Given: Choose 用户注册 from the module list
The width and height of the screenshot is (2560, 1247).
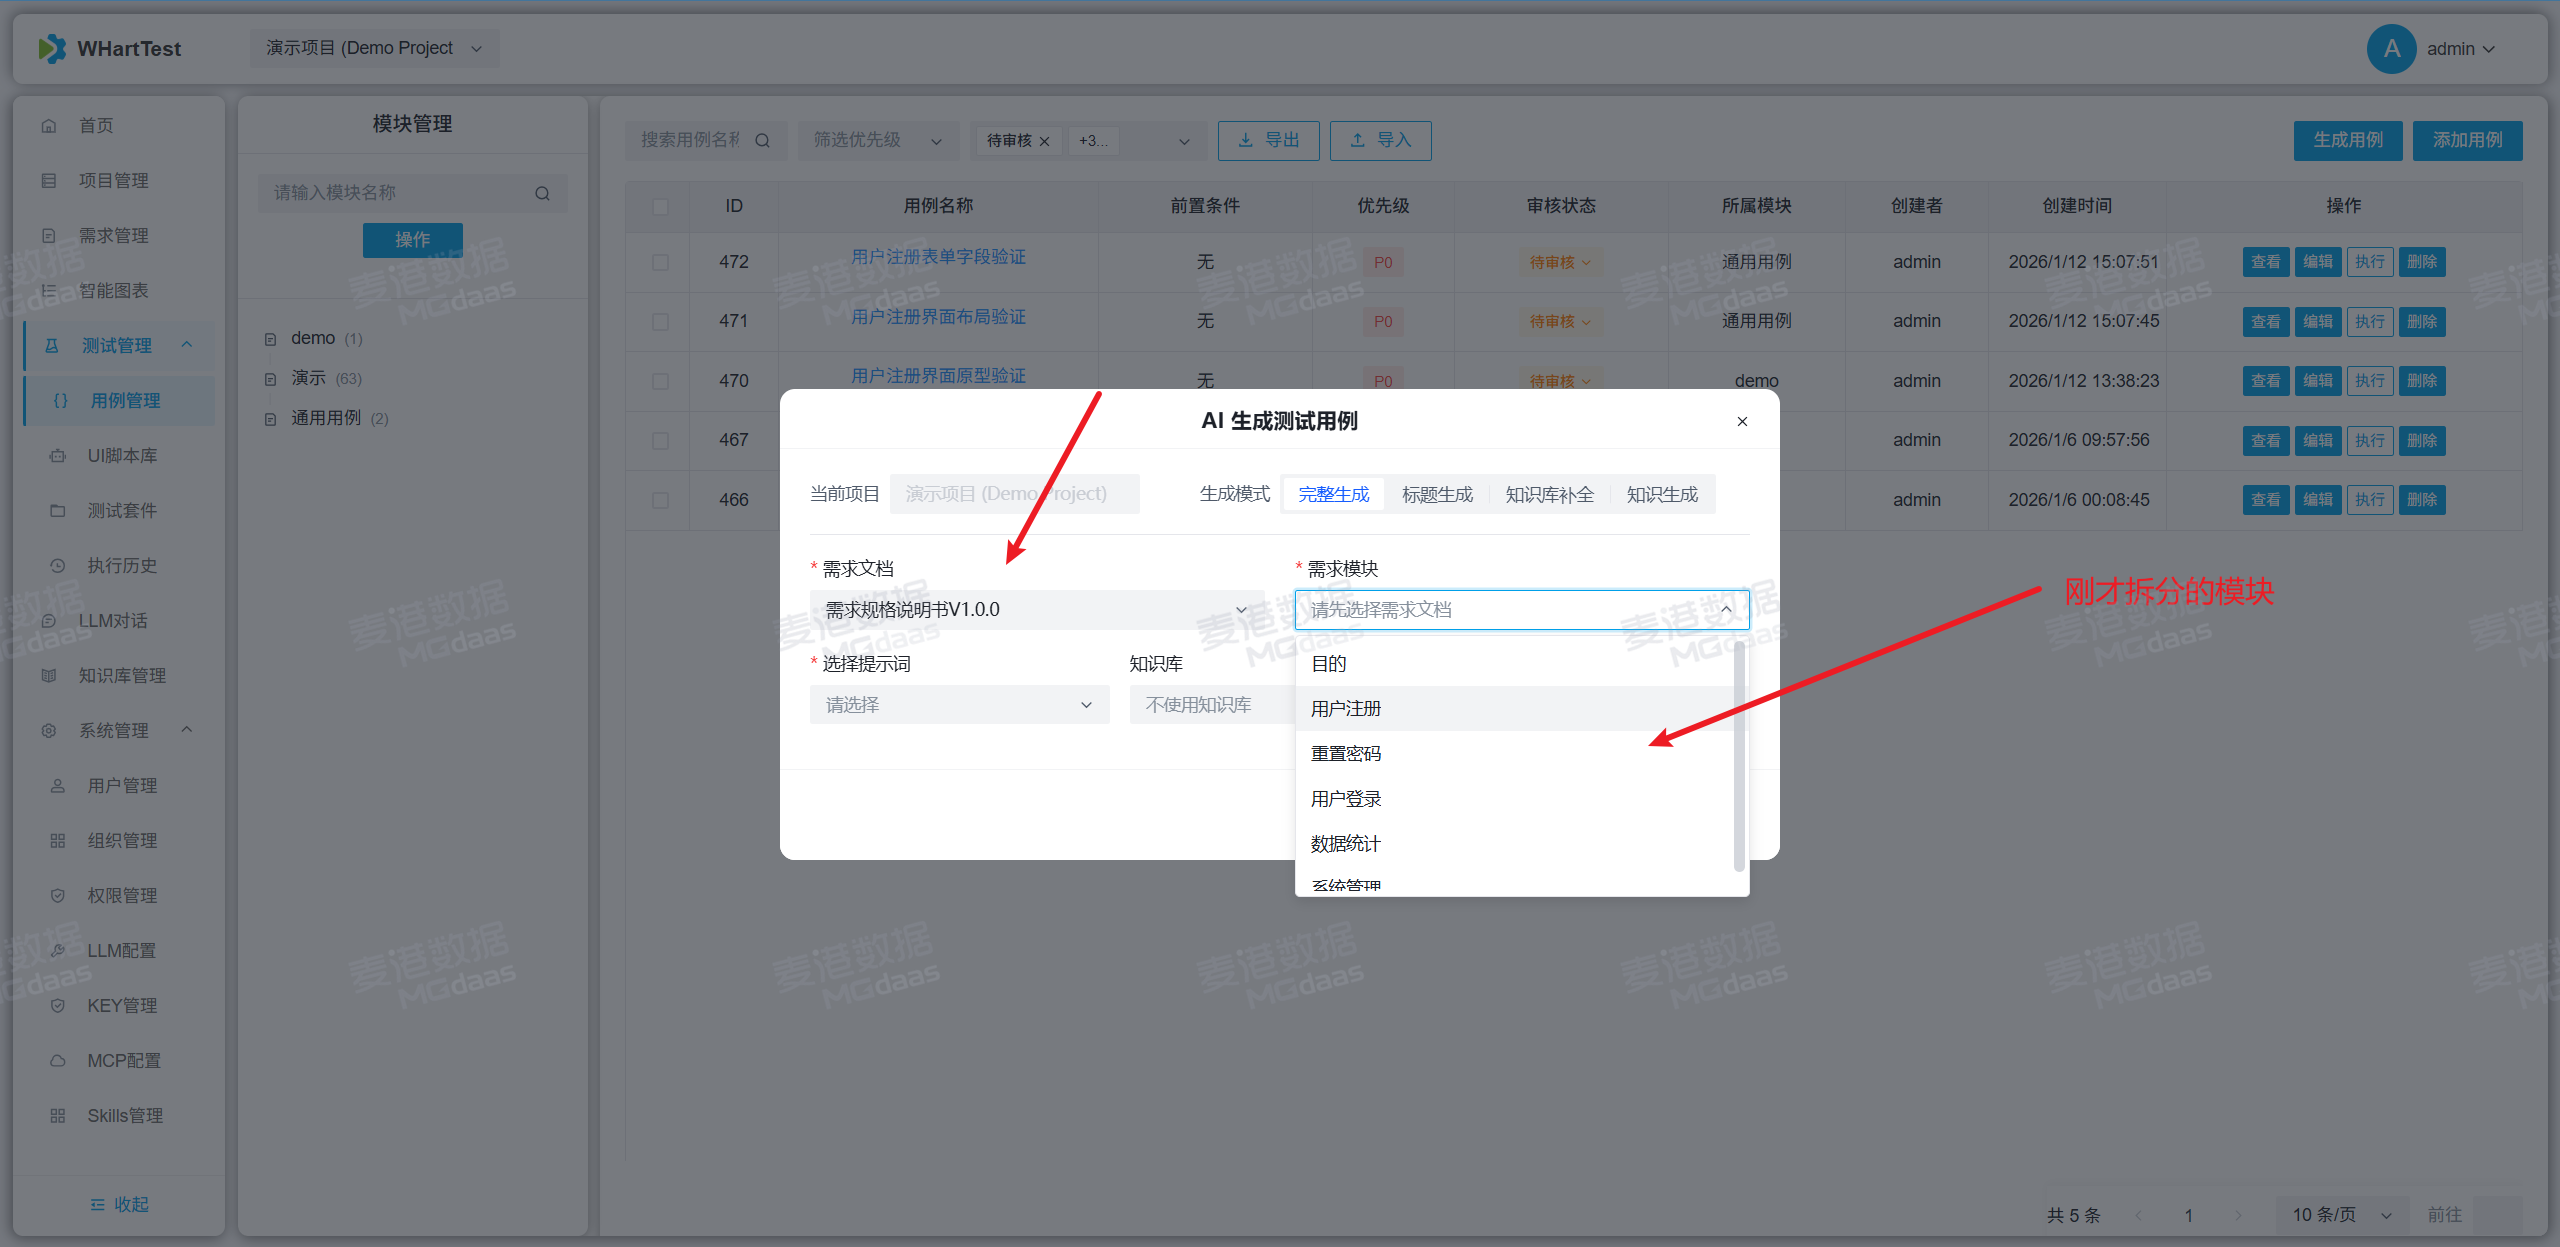Looking at the screenshot, I should tap(1346, 709).
